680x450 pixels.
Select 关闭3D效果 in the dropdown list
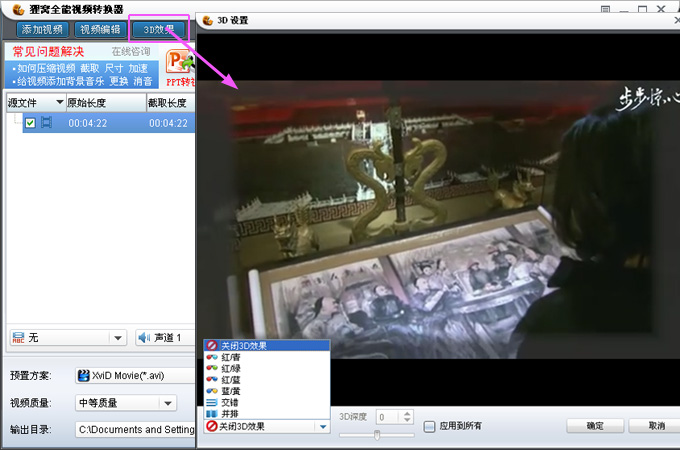[267, 346]
